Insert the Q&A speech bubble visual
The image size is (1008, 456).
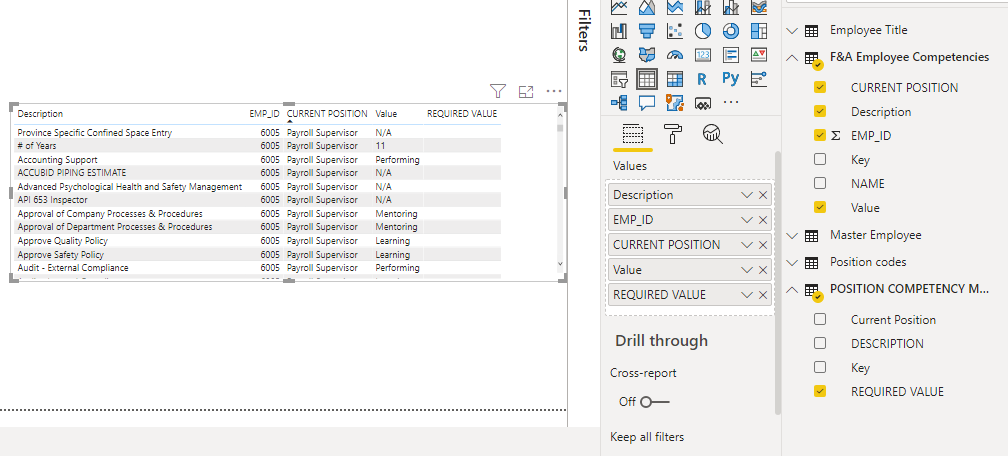point(647,103)
